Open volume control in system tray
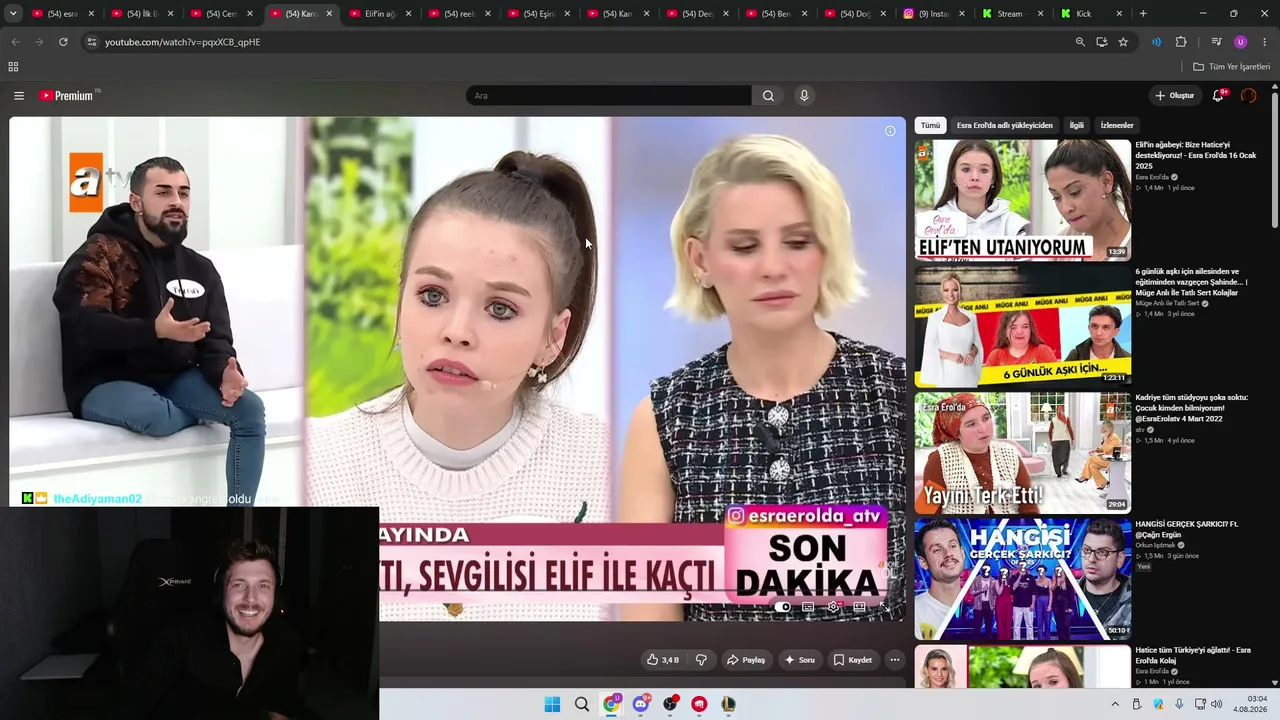 pos(1217,705)
